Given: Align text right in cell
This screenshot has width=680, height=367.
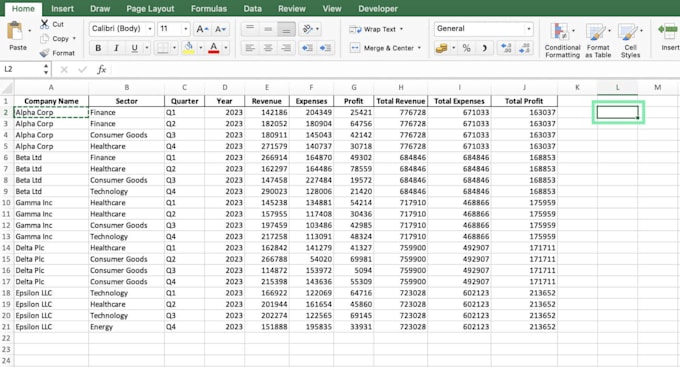Looking at the screenshot, I should [x=286, y=48].
